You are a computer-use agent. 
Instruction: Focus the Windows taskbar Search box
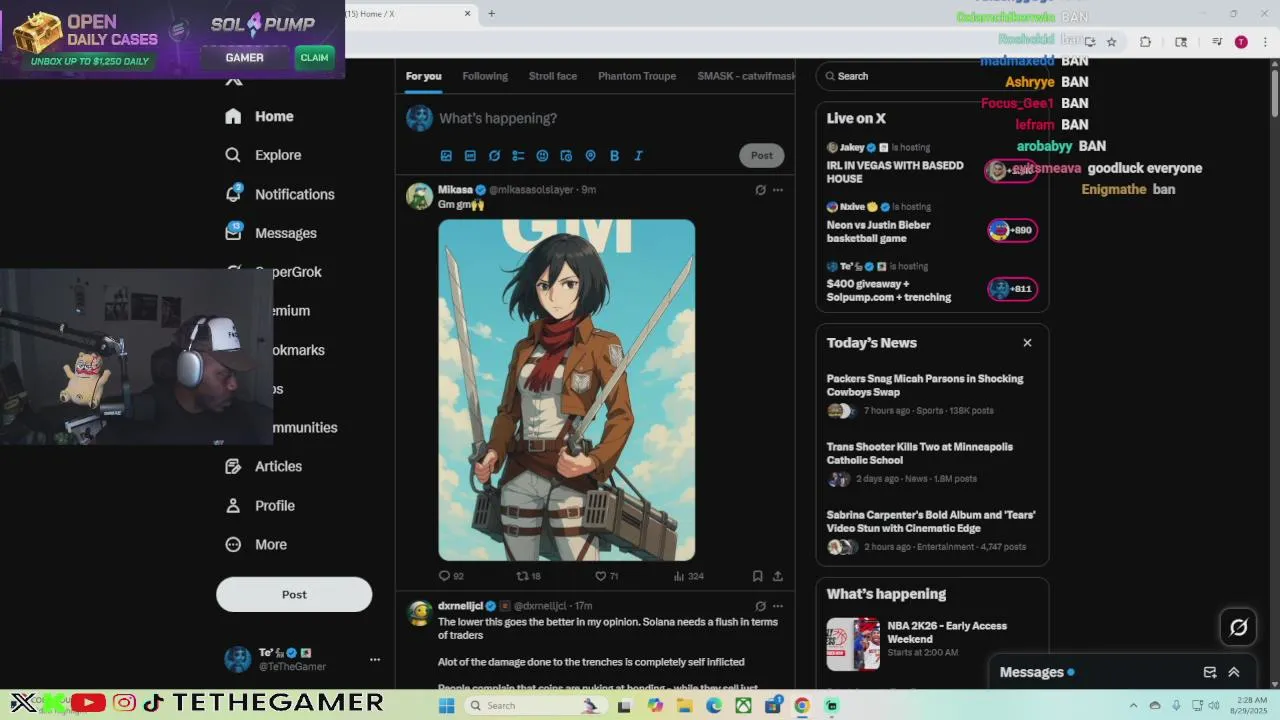[x=535, y=705]
